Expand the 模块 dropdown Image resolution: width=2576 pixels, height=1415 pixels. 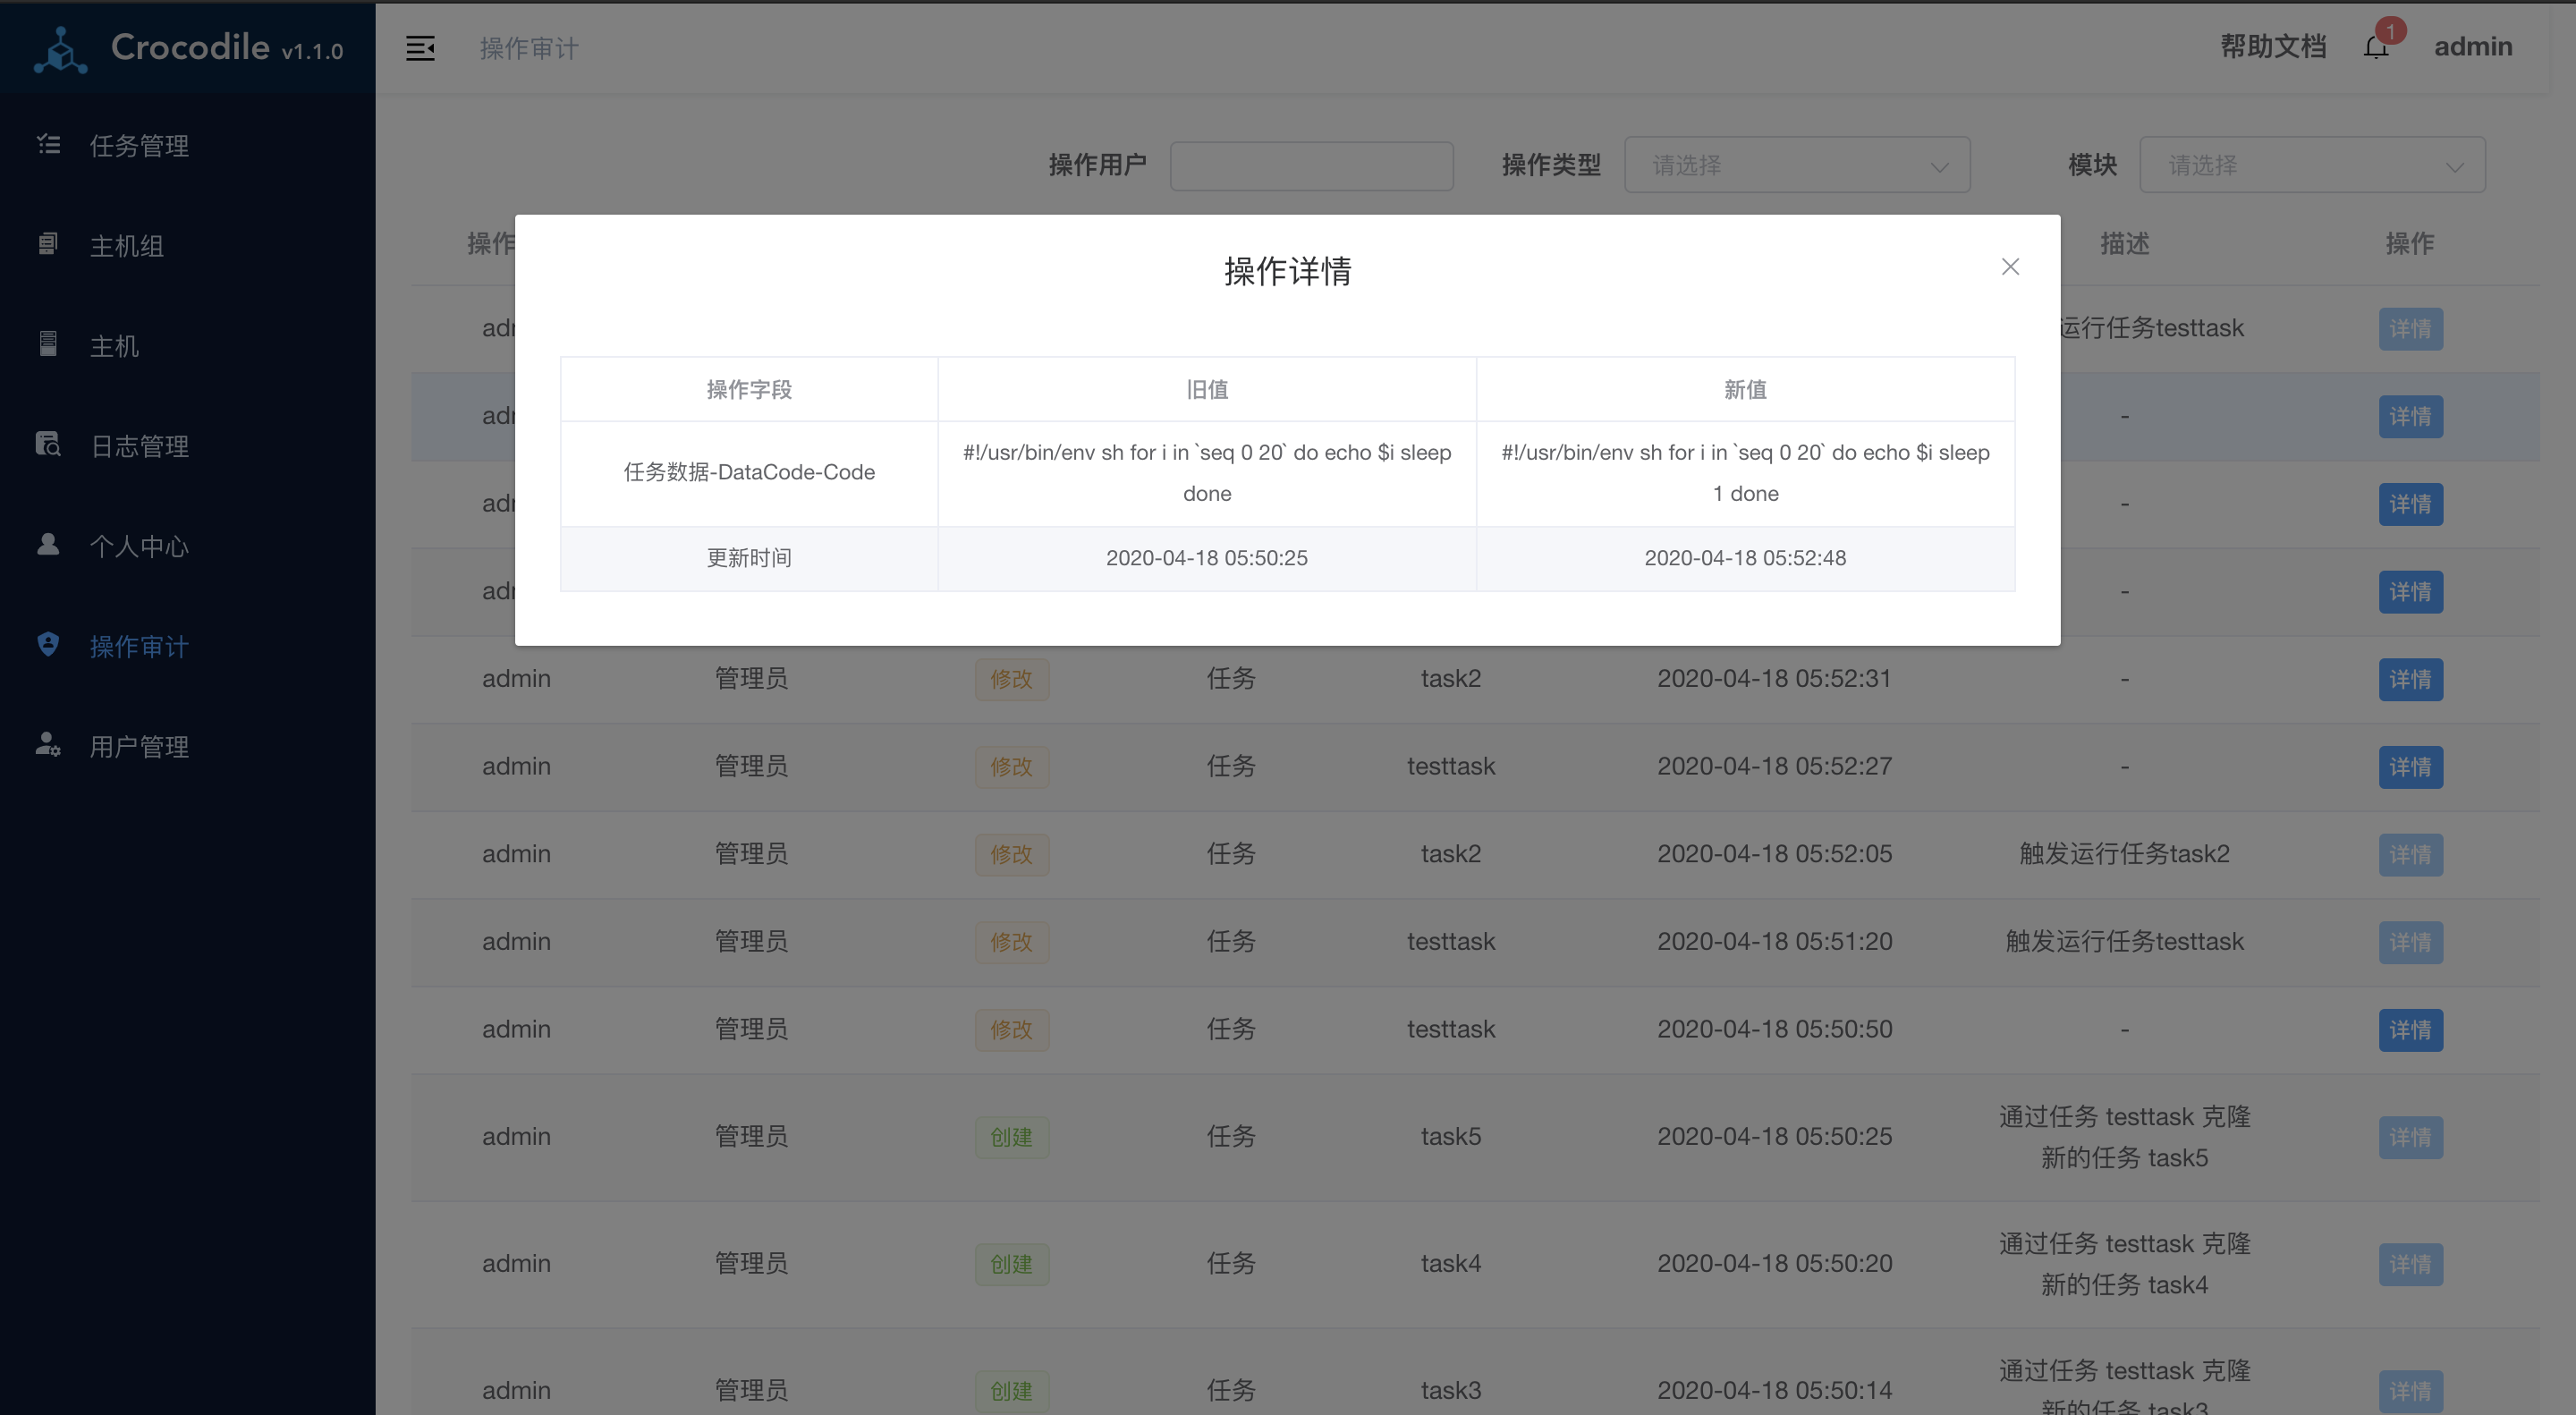(2312, 165)
